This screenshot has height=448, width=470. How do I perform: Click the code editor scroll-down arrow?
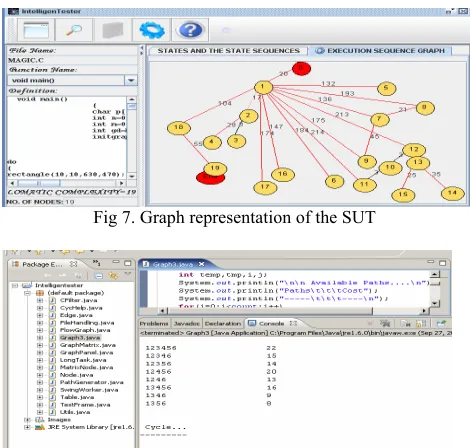click(435, 303)
